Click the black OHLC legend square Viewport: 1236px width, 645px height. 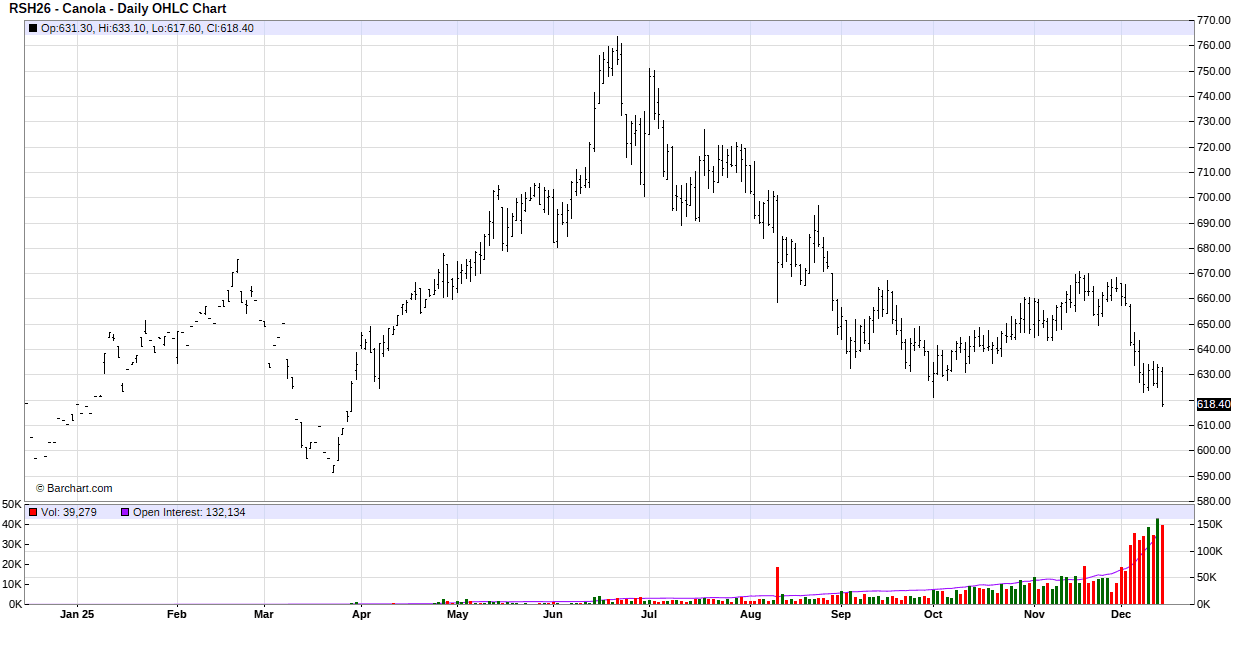click(33, 28)
